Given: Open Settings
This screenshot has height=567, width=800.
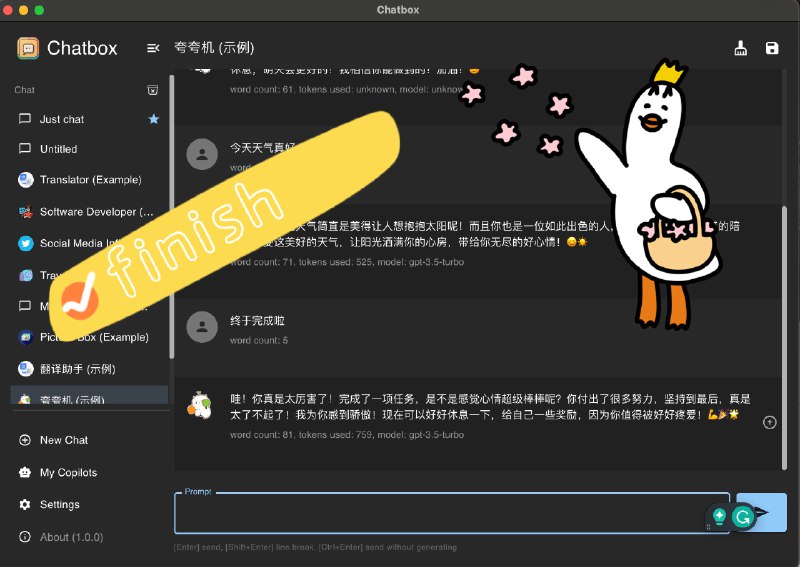Looking at the screenshot, I should tap(89, 504).
